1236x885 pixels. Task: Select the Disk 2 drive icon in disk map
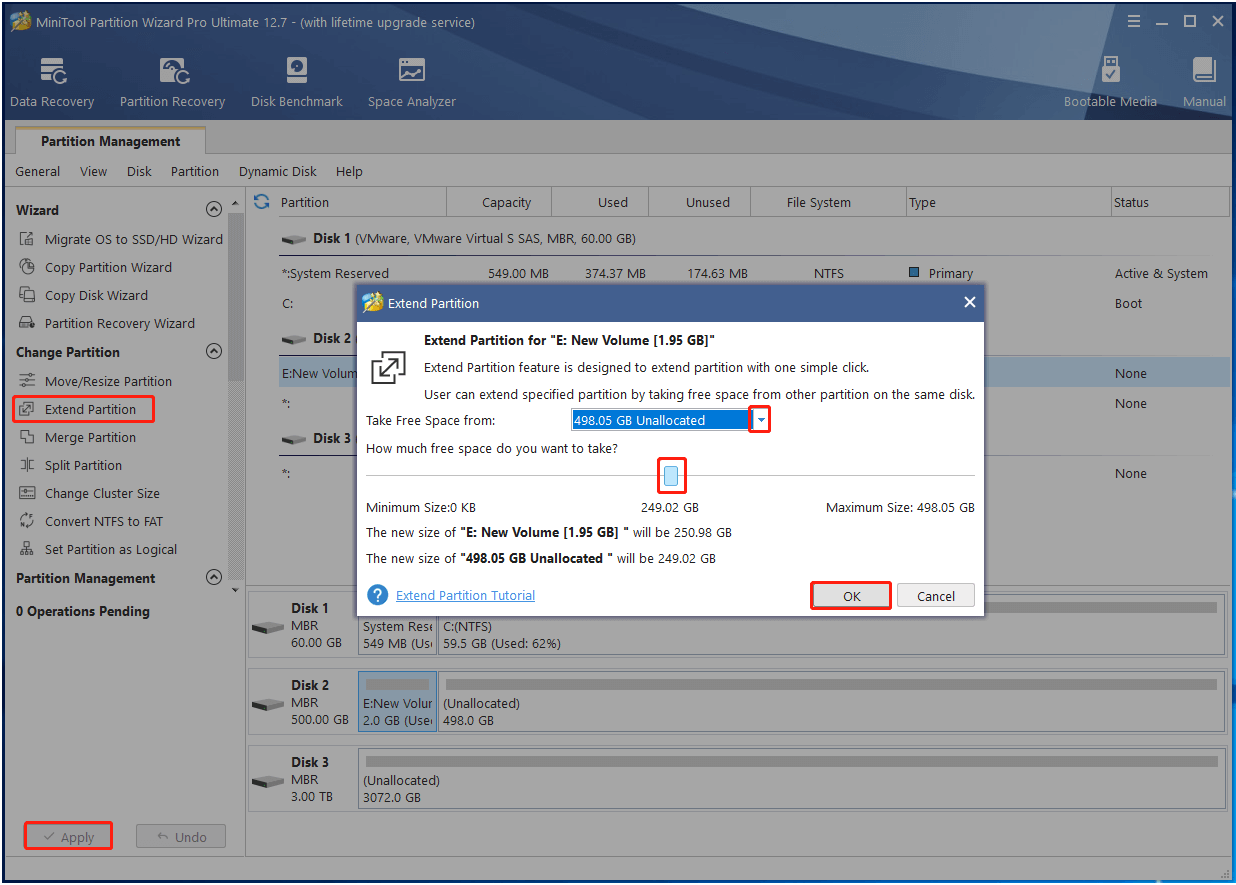pyautogui.click(x=269, y=705)
